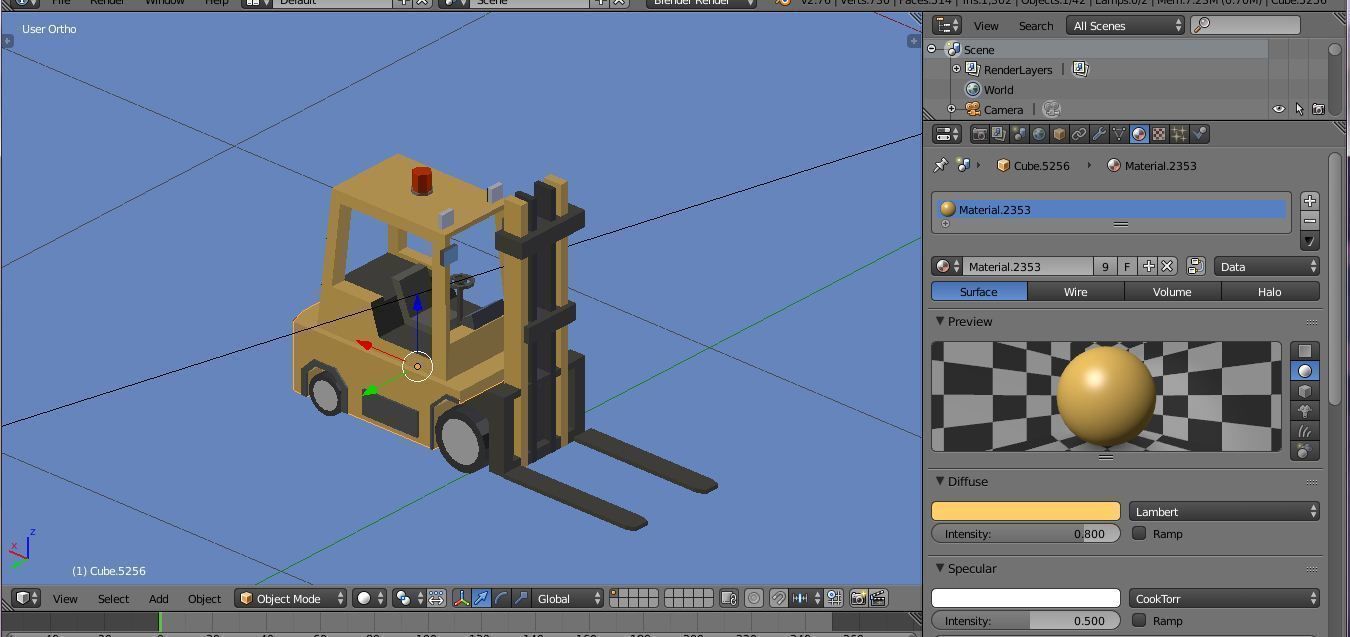Expand the Camera tree item
The width and height of the screenshot is (1350, 637).
point(951,109)
